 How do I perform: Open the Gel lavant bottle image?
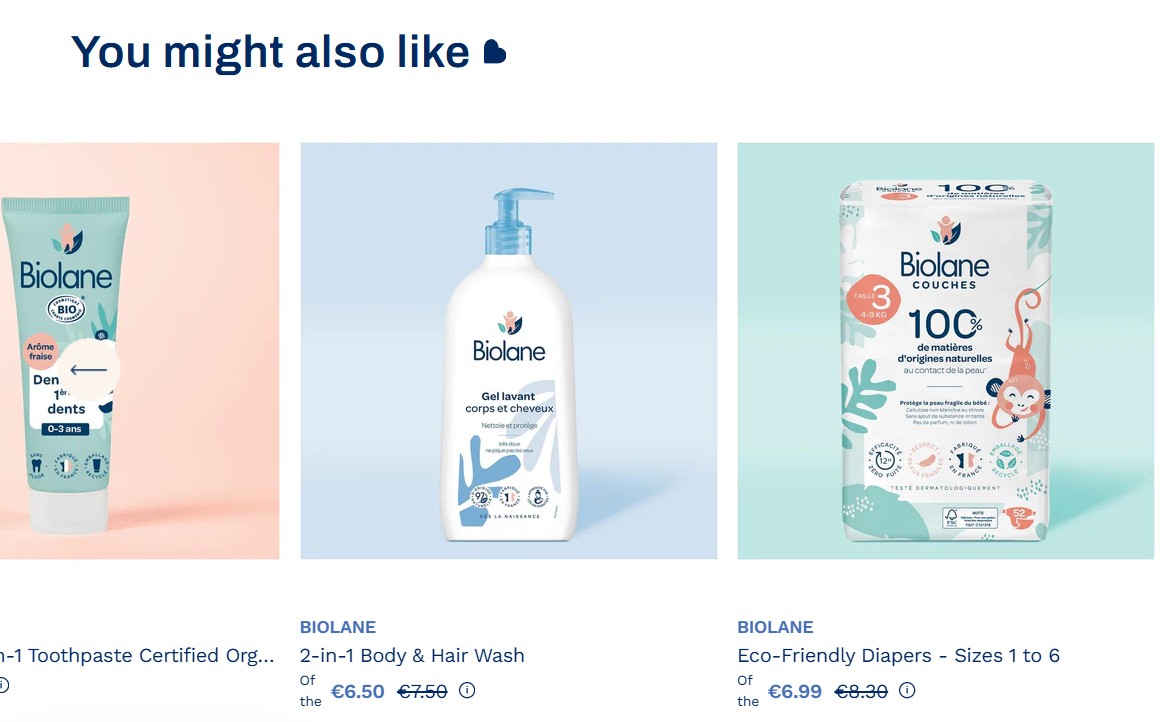[508, 351]
